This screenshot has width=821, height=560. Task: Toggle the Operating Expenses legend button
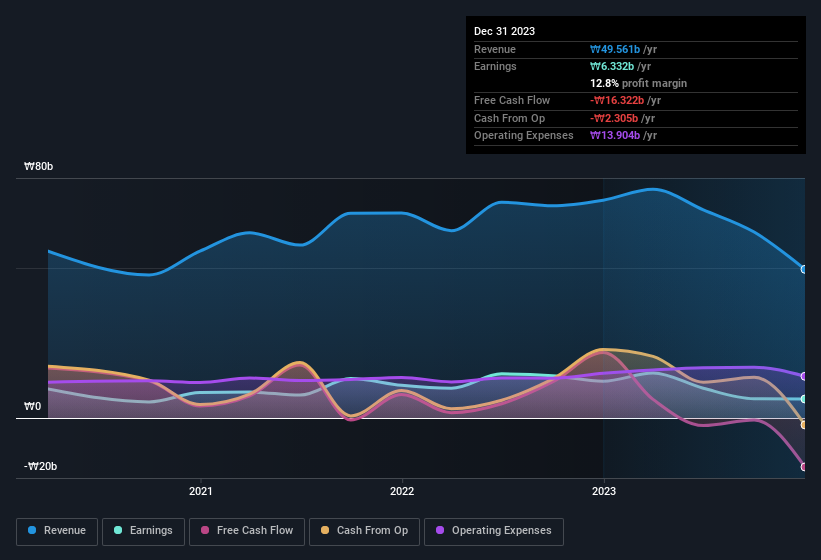494,531
